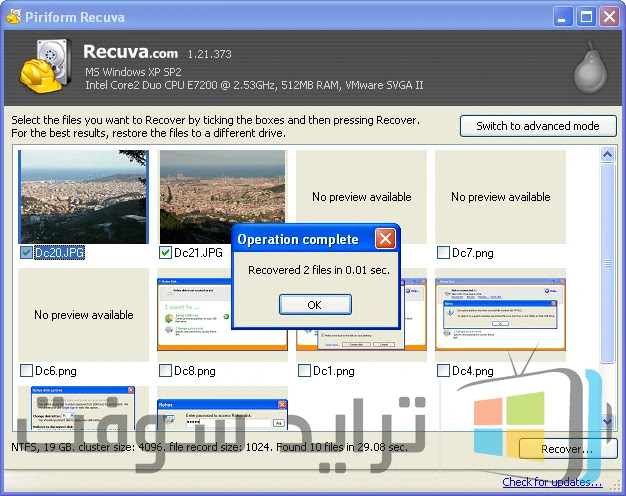The width and height of the screenshot is (626, 496).
Task: Click the Recover... button
Action: [567, 449]
